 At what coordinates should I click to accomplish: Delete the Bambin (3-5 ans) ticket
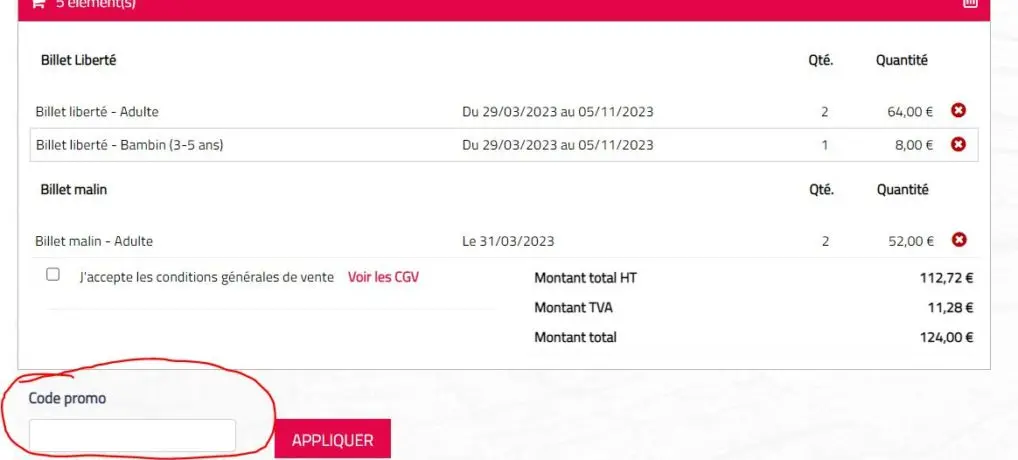958,144
